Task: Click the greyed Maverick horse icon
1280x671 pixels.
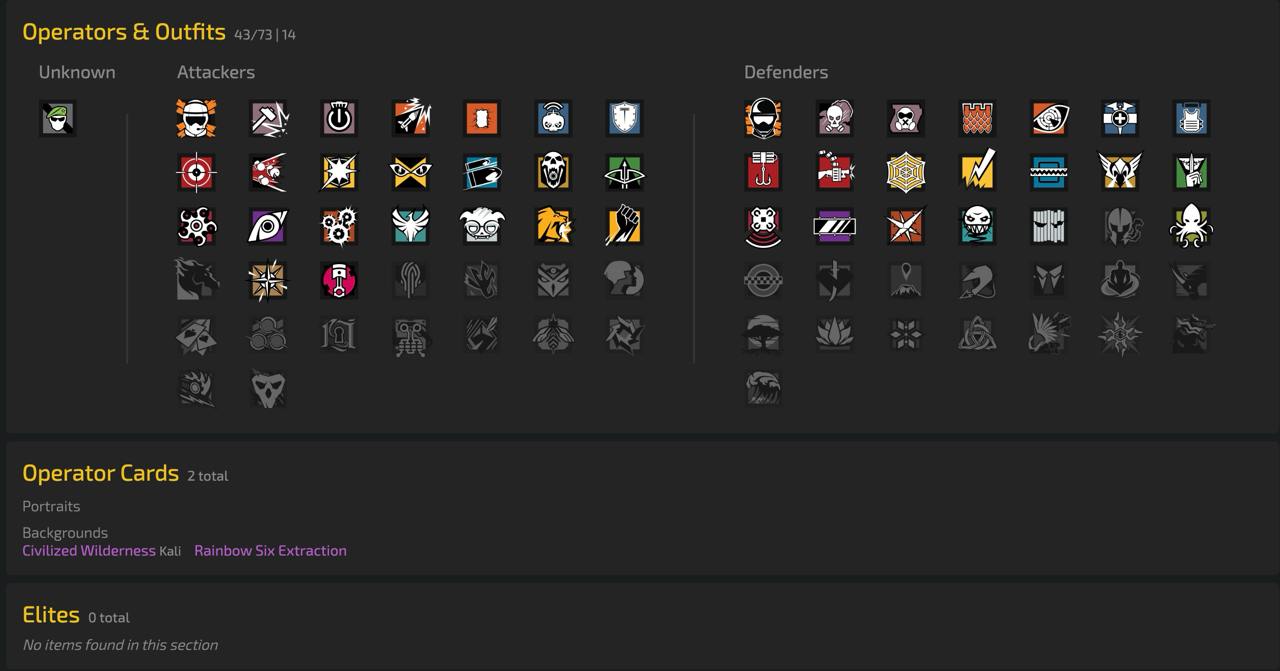Action: point(196,280)
